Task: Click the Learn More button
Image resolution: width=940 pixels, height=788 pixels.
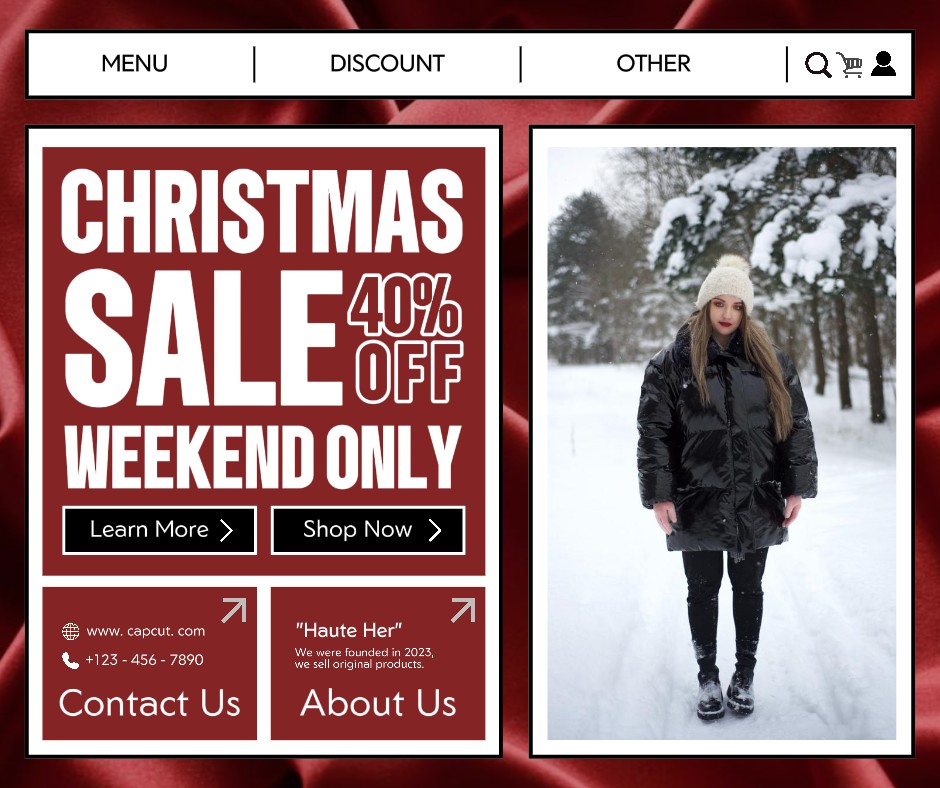Action: [x=159, y=530]
